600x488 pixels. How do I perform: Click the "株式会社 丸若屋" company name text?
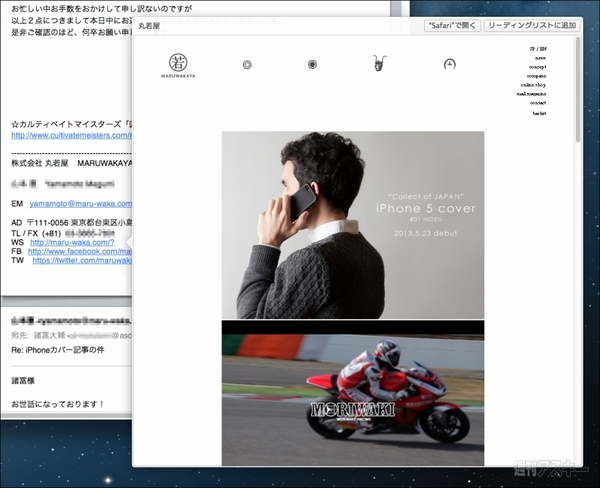pyautogui.click(x=40, y=163)
